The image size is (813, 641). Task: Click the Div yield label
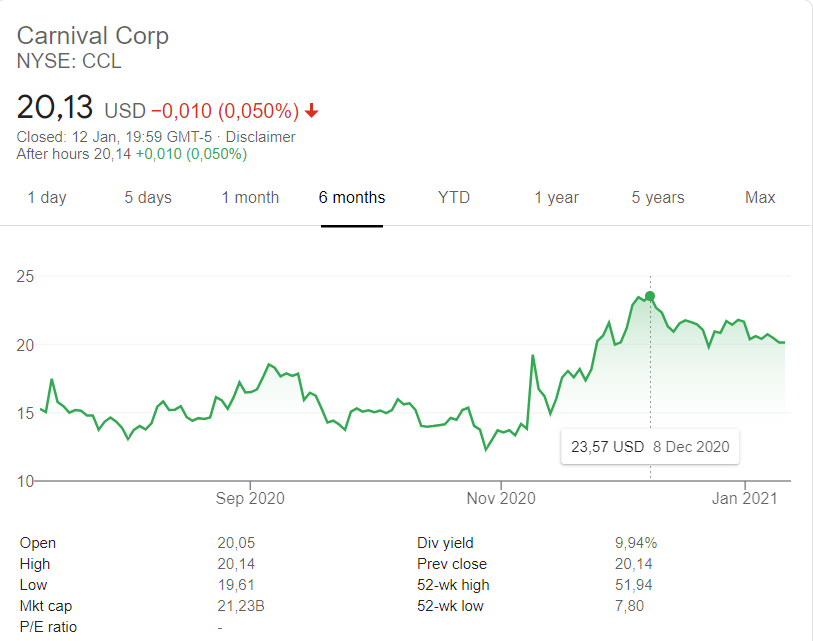(x=445, y=543)
